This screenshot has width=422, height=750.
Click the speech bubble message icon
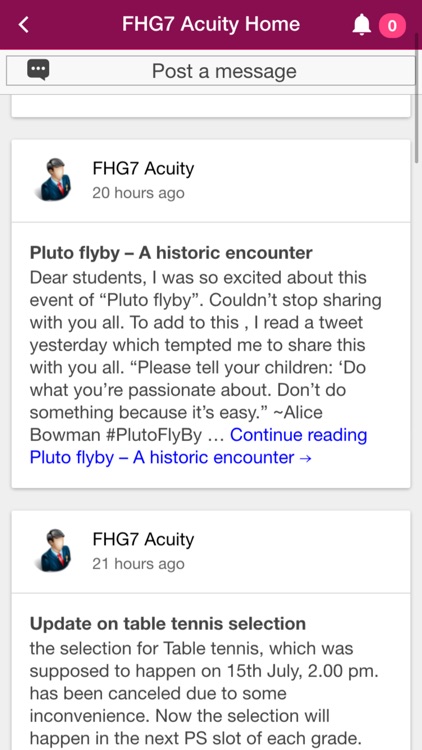pos(38,70)
